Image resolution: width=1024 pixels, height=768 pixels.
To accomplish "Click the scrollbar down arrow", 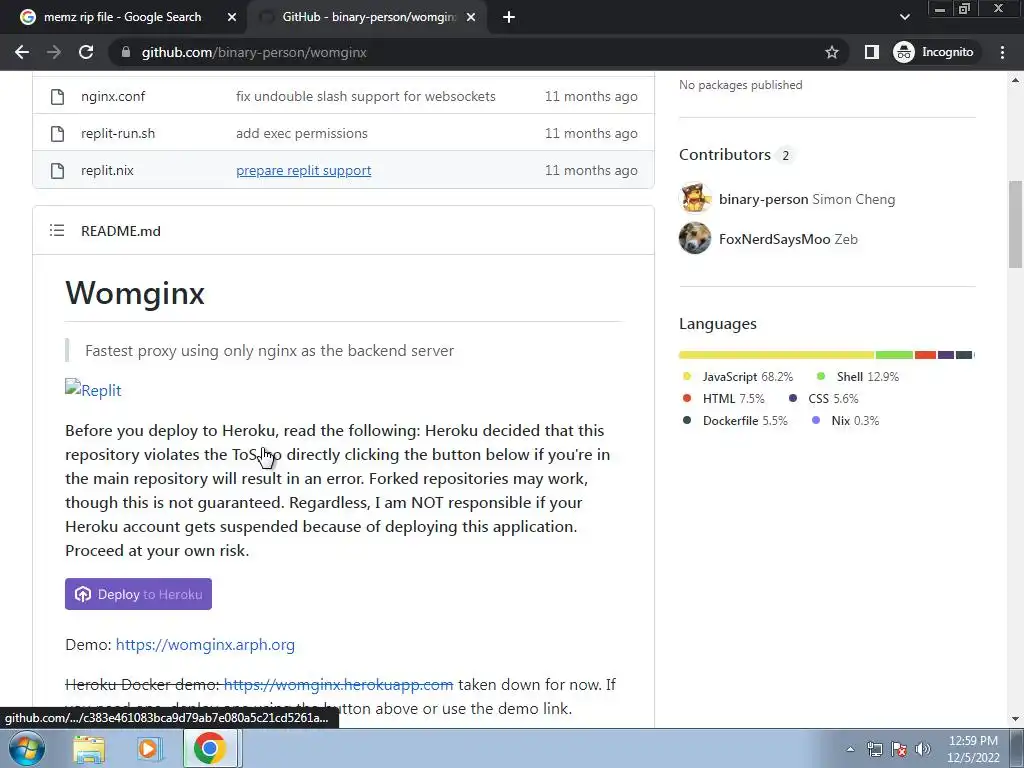I will 1016,719.
